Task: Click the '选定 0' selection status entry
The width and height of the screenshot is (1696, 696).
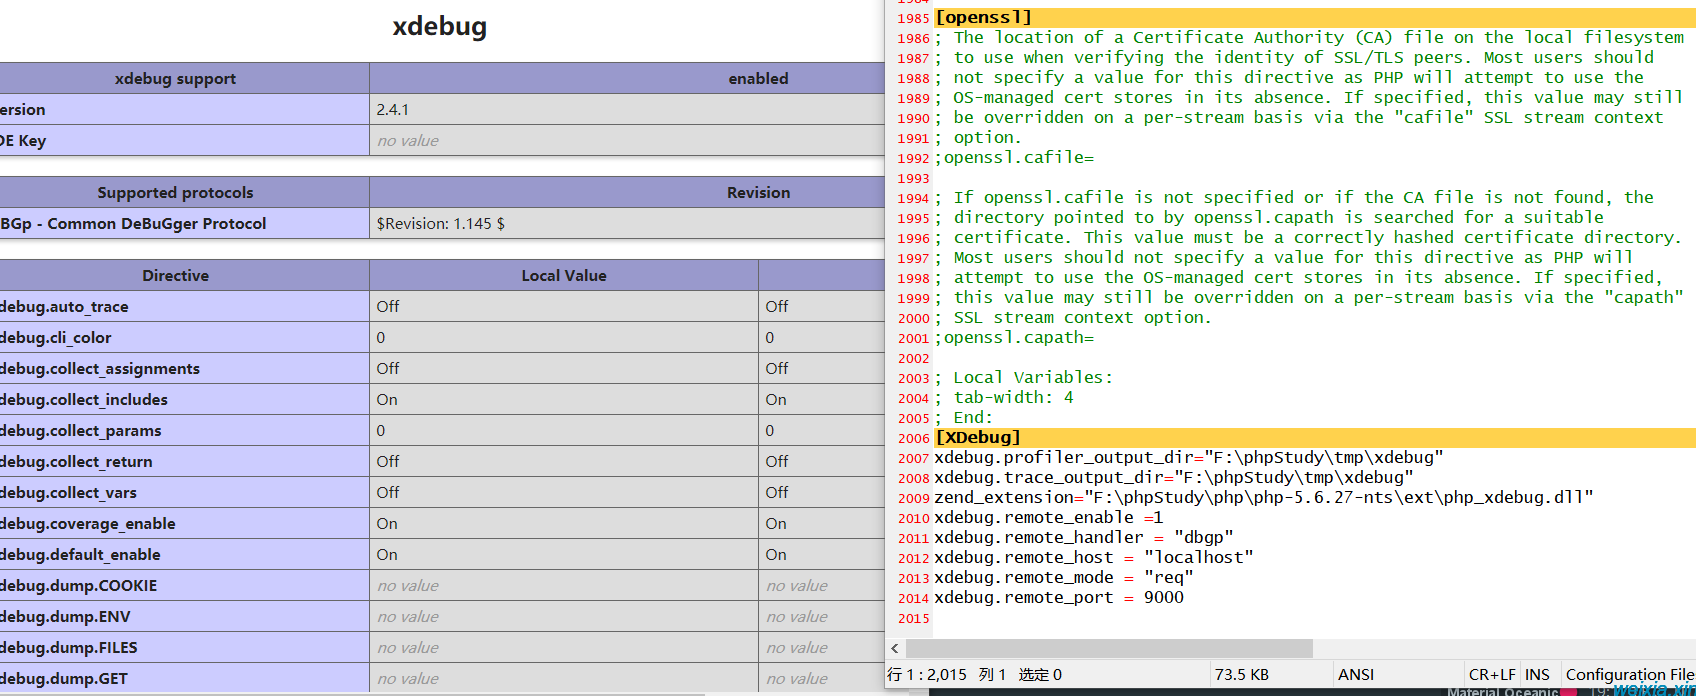Action: [x=1040, y=675]
